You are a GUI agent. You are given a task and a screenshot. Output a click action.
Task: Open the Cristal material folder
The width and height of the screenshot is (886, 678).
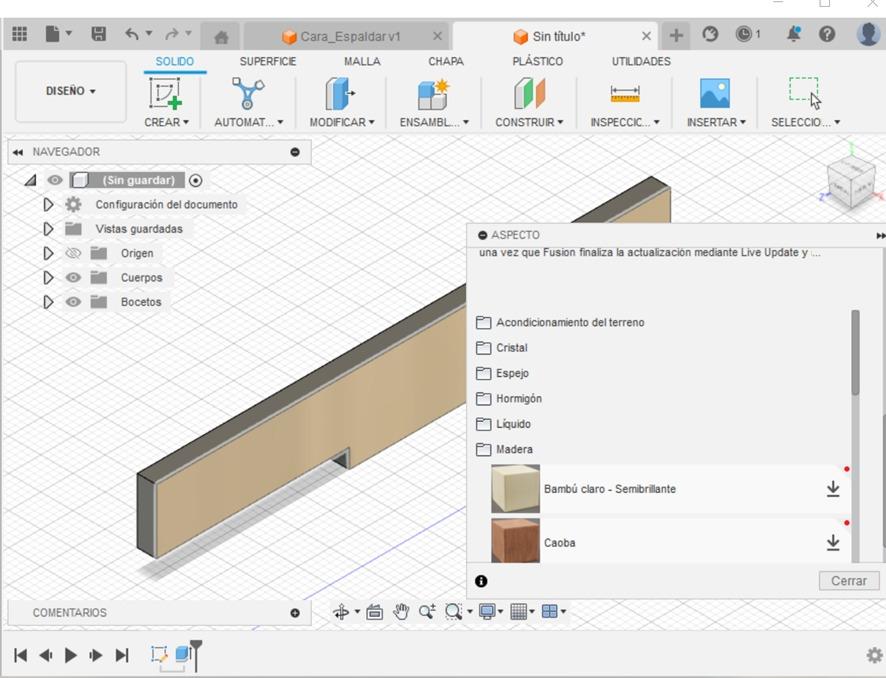tap(502, 347)
